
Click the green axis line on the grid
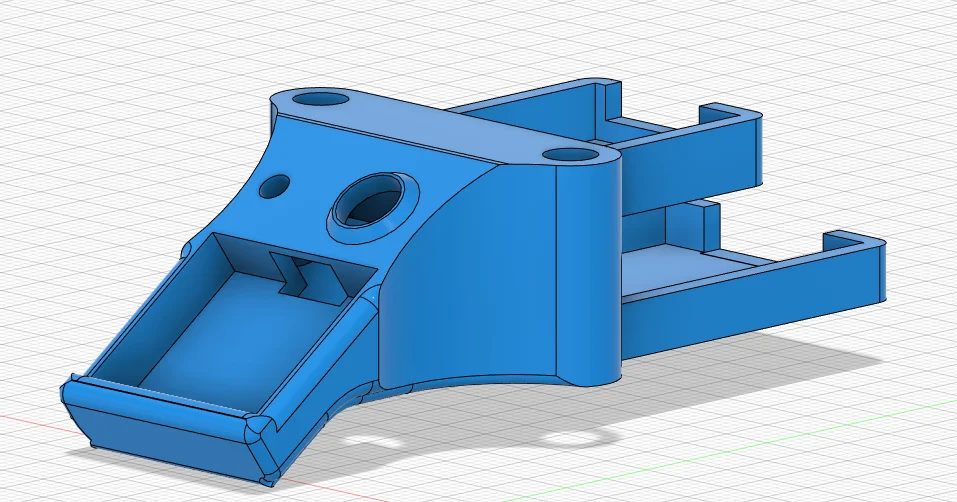[732, 450]
